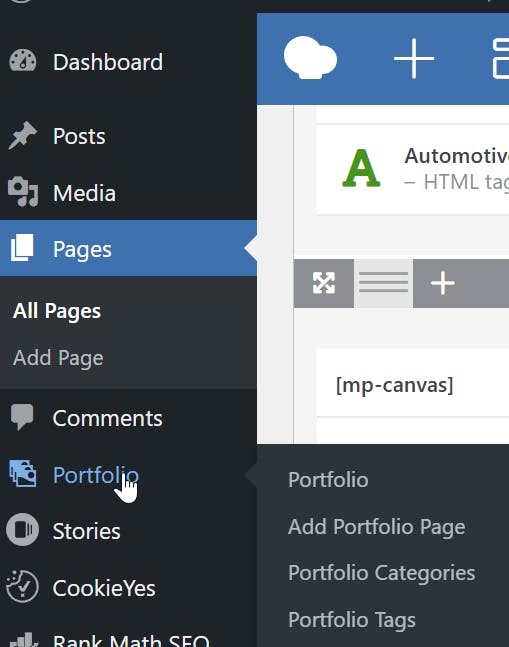Viewport: 509px width, 647px height.
Task: Go to All Pages submenu
Action: (x=57, y=311)
